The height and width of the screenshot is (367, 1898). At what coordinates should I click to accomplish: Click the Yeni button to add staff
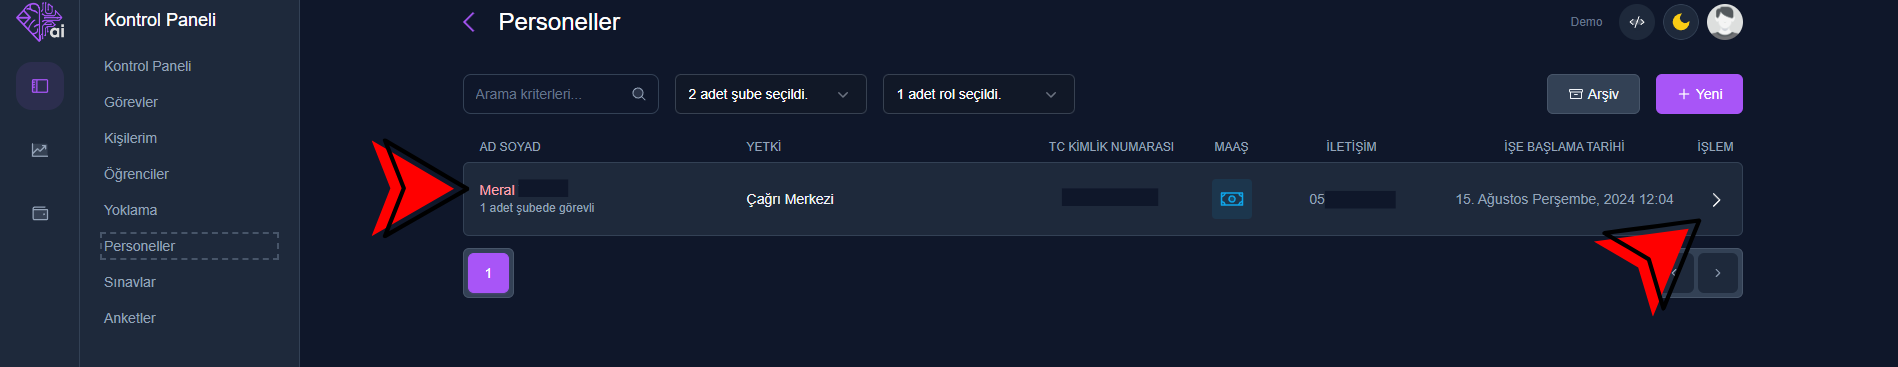tap(1699, 94)
